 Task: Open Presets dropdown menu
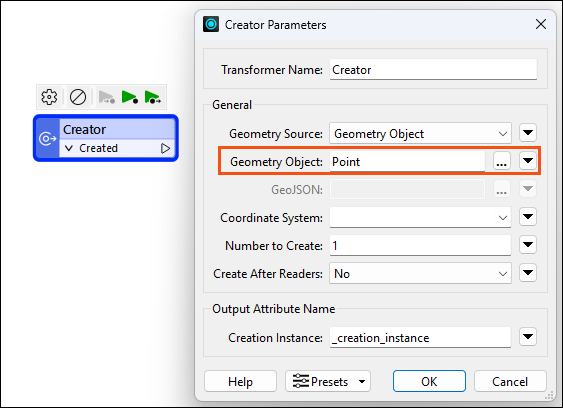328,381
